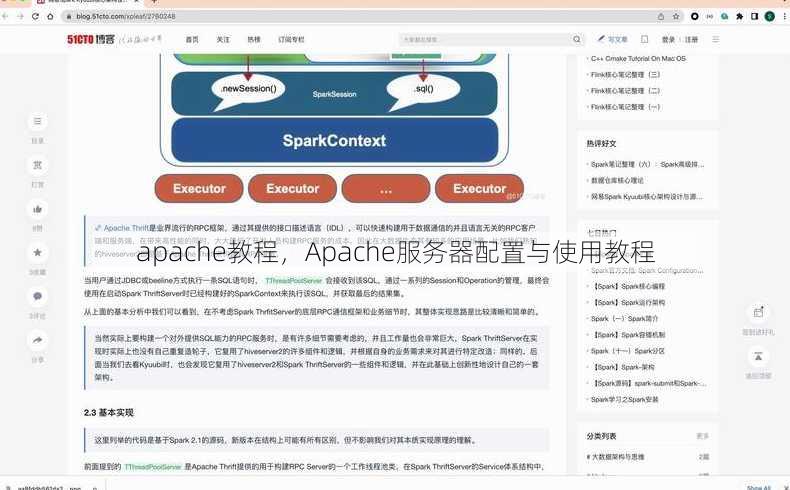Click the 赏 reward icon in left sidebar

pyautogui.click(x=37, y=165)
